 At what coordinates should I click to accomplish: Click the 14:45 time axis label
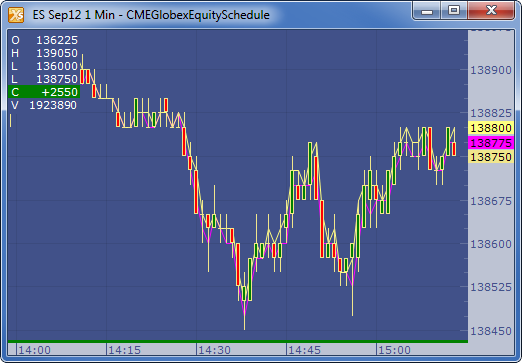(304, 350)
